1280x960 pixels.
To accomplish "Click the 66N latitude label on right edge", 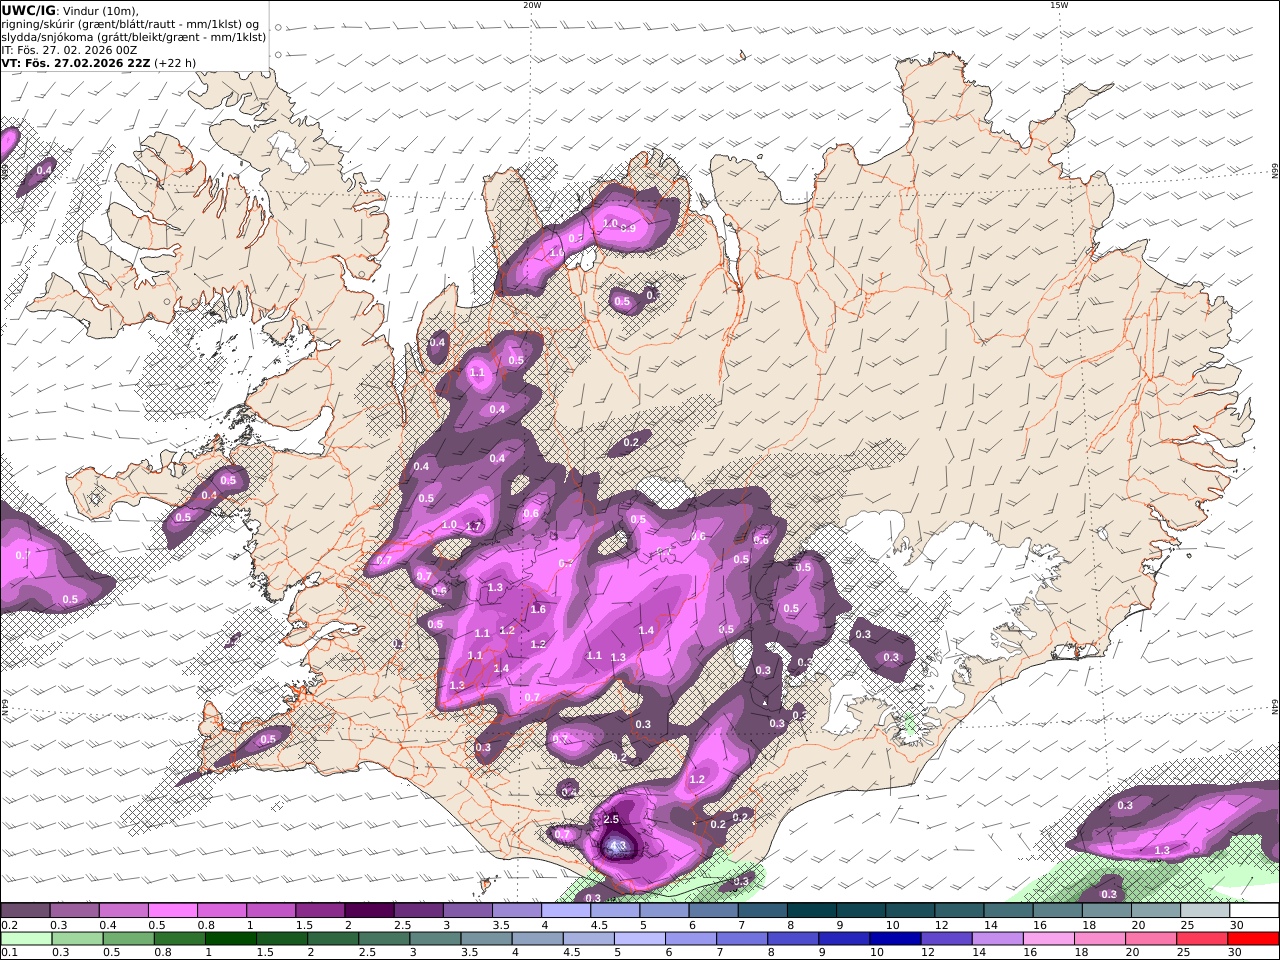I will (1274, 172).
